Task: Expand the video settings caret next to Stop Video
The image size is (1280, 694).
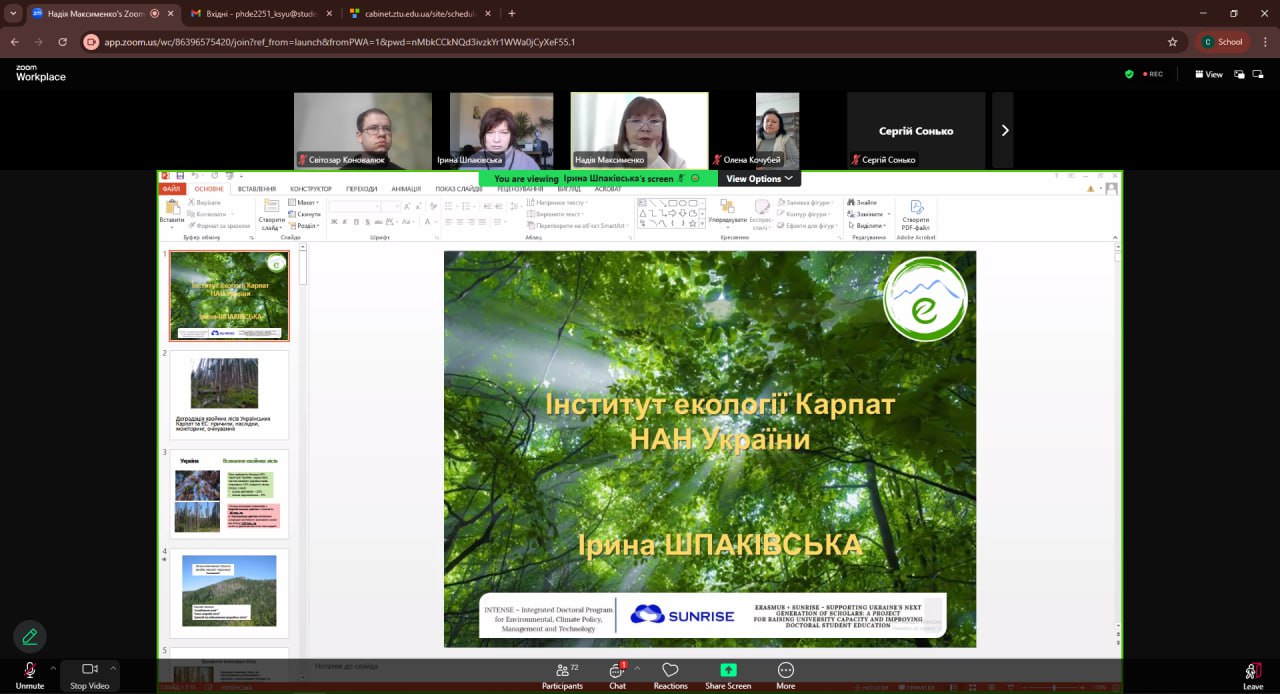Action: [x=113, y=668]
